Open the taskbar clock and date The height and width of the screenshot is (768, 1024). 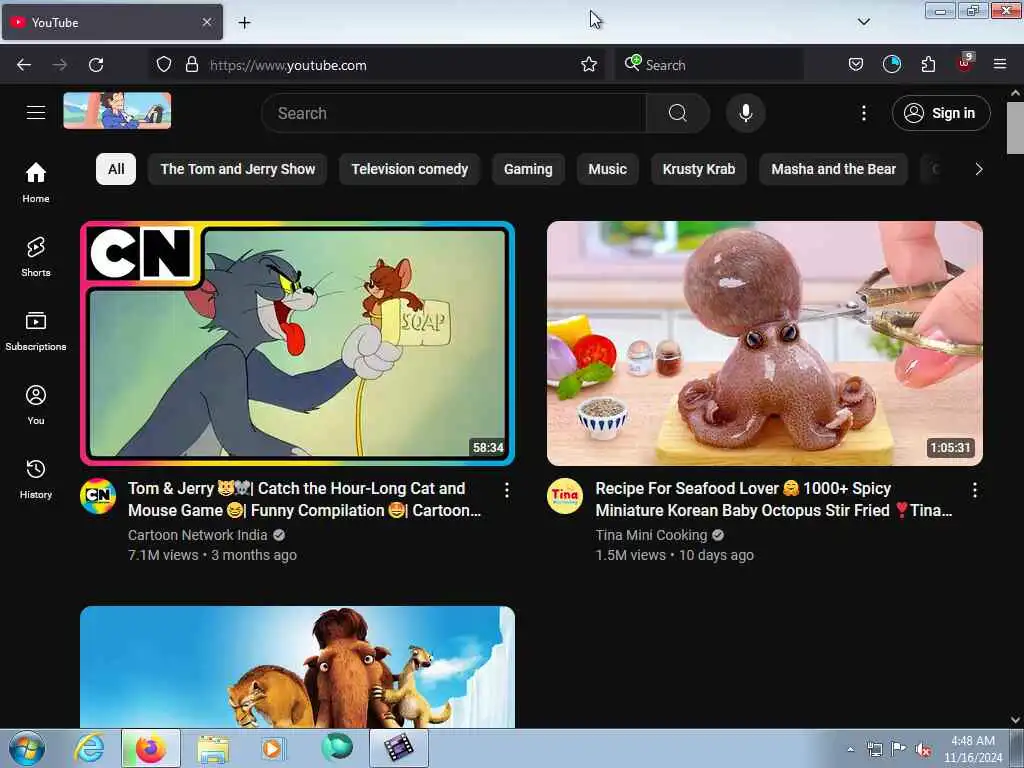tap(973, 748)
